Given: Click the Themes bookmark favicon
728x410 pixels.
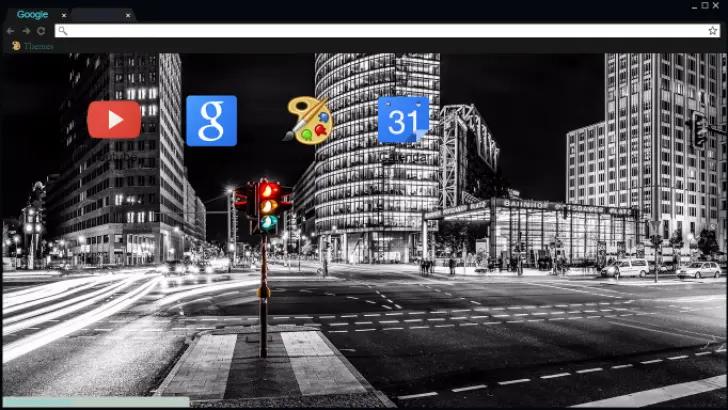Looking at the screenshot, I should point(16,46).
